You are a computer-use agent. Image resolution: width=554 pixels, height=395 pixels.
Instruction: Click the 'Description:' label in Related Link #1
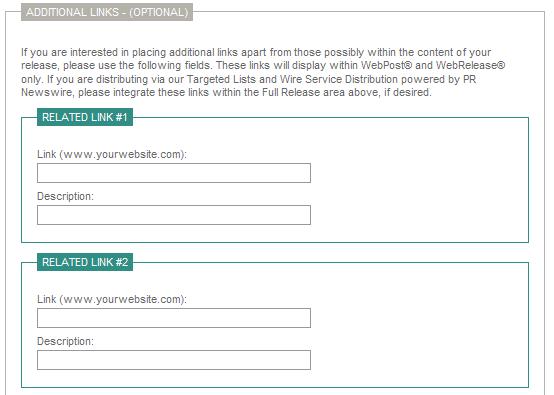(x=65, y=196)
